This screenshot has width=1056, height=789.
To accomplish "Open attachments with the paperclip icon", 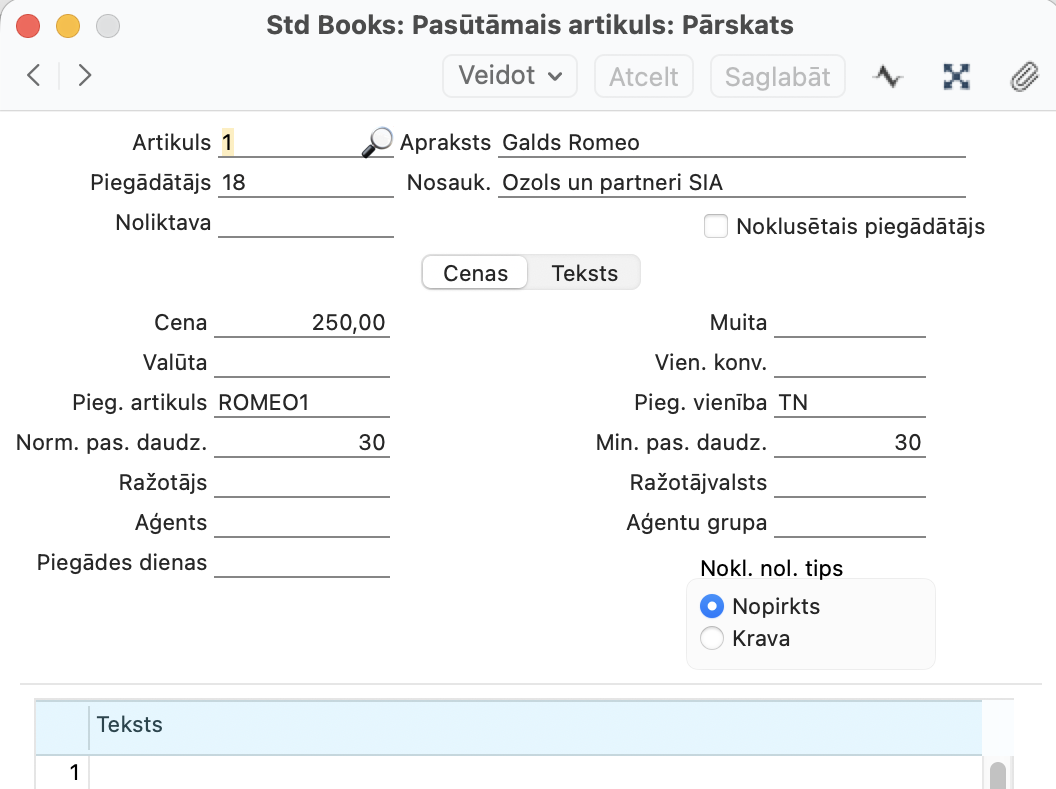I will coord(1024,77).
